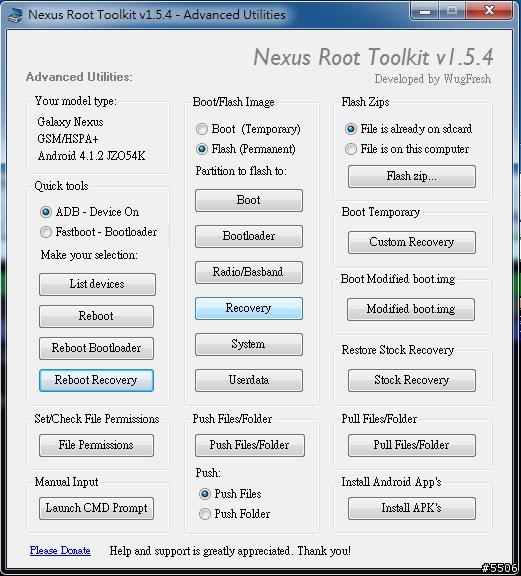Click the Nexus Root Toolkit title bar icon

15,15
